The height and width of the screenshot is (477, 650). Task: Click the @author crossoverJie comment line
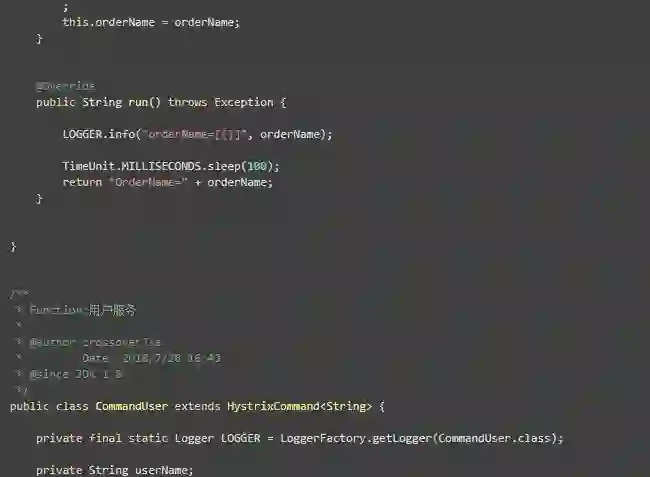(x=95, y=342)
